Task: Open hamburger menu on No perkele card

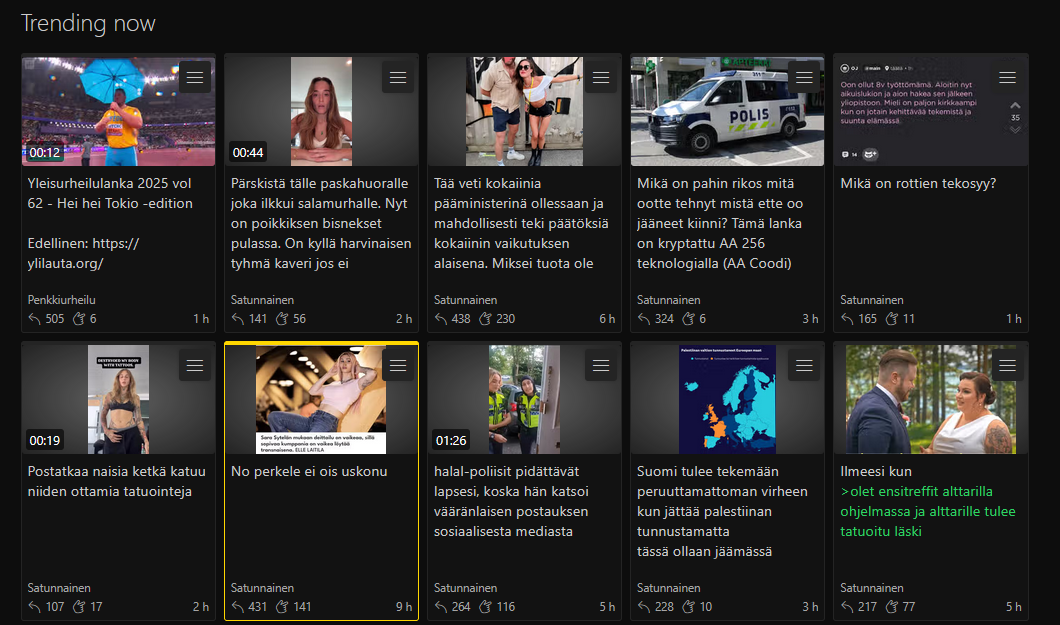Action: 398,366
